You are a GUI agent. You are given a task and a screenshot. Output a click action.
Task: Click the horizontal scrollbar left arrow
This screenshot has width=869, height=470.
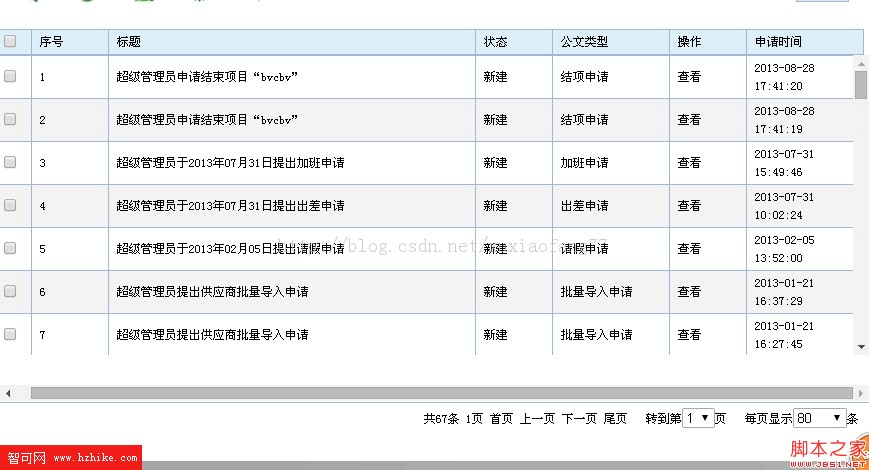[x=8, y=393]
